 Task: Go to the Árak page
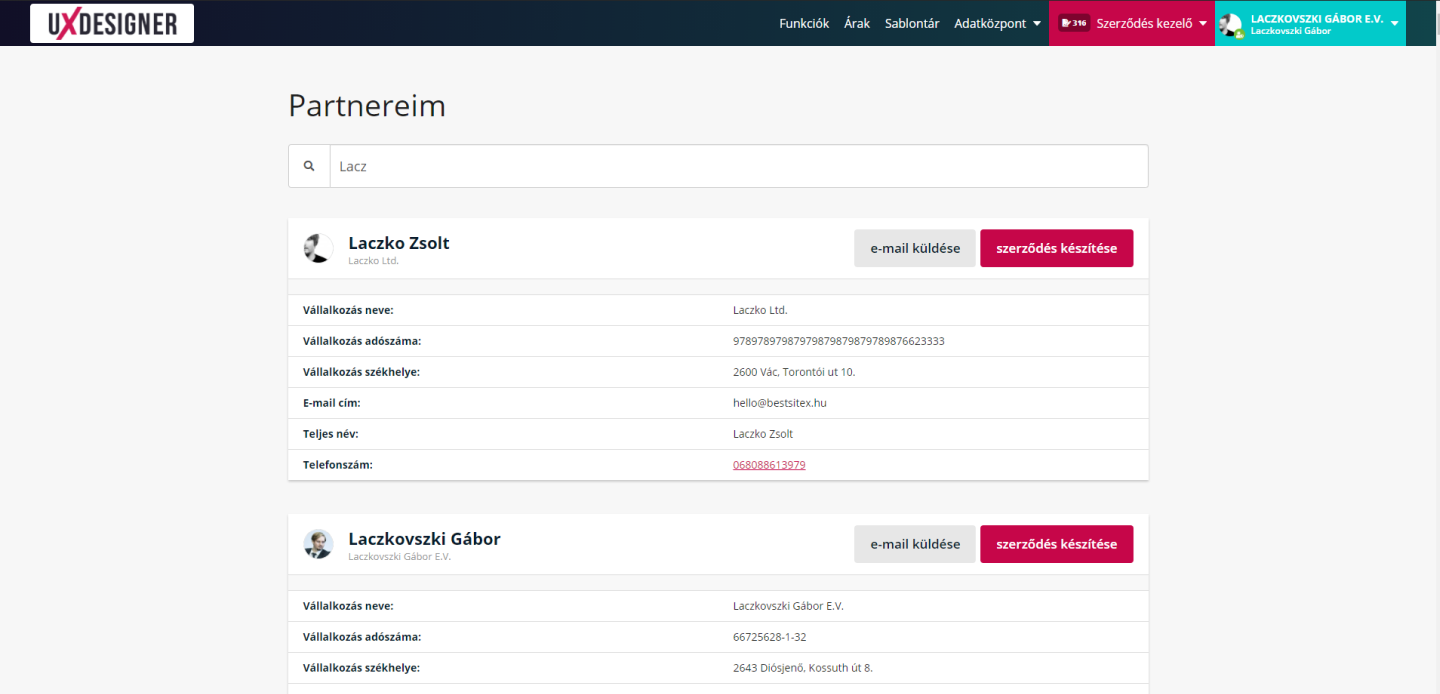point(857,23)
